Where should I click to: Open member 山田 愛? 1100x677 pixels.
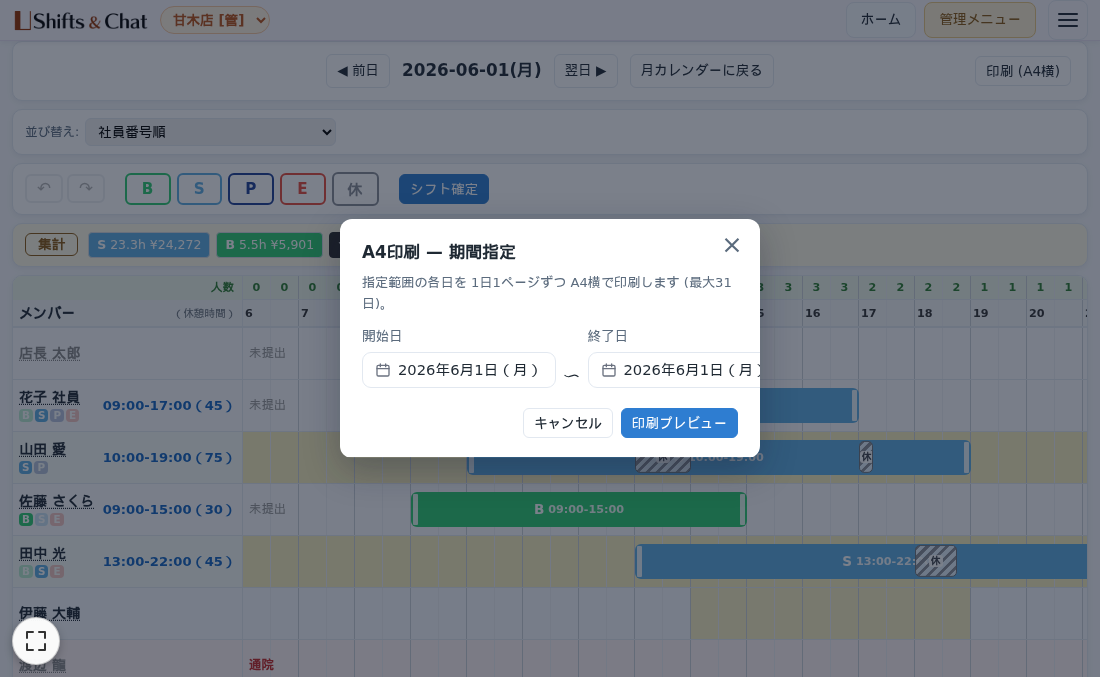pos(42,449)
